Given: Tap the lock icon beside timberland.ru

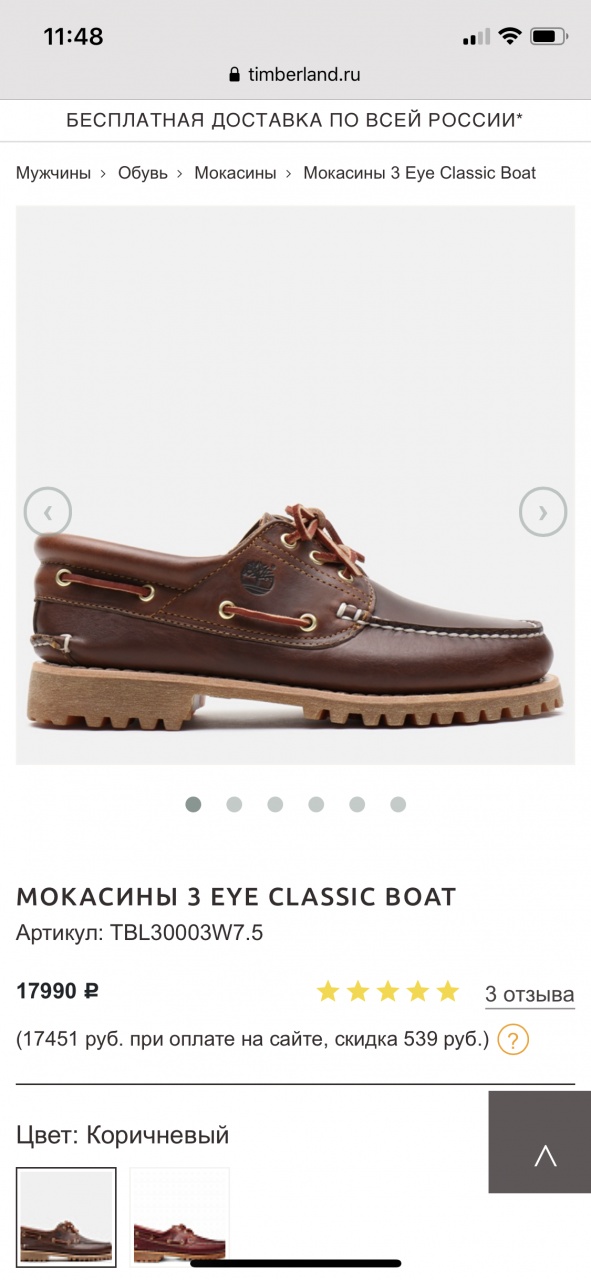Looking at the screenshot, I should pyautogui.click(x=235, y=74).
